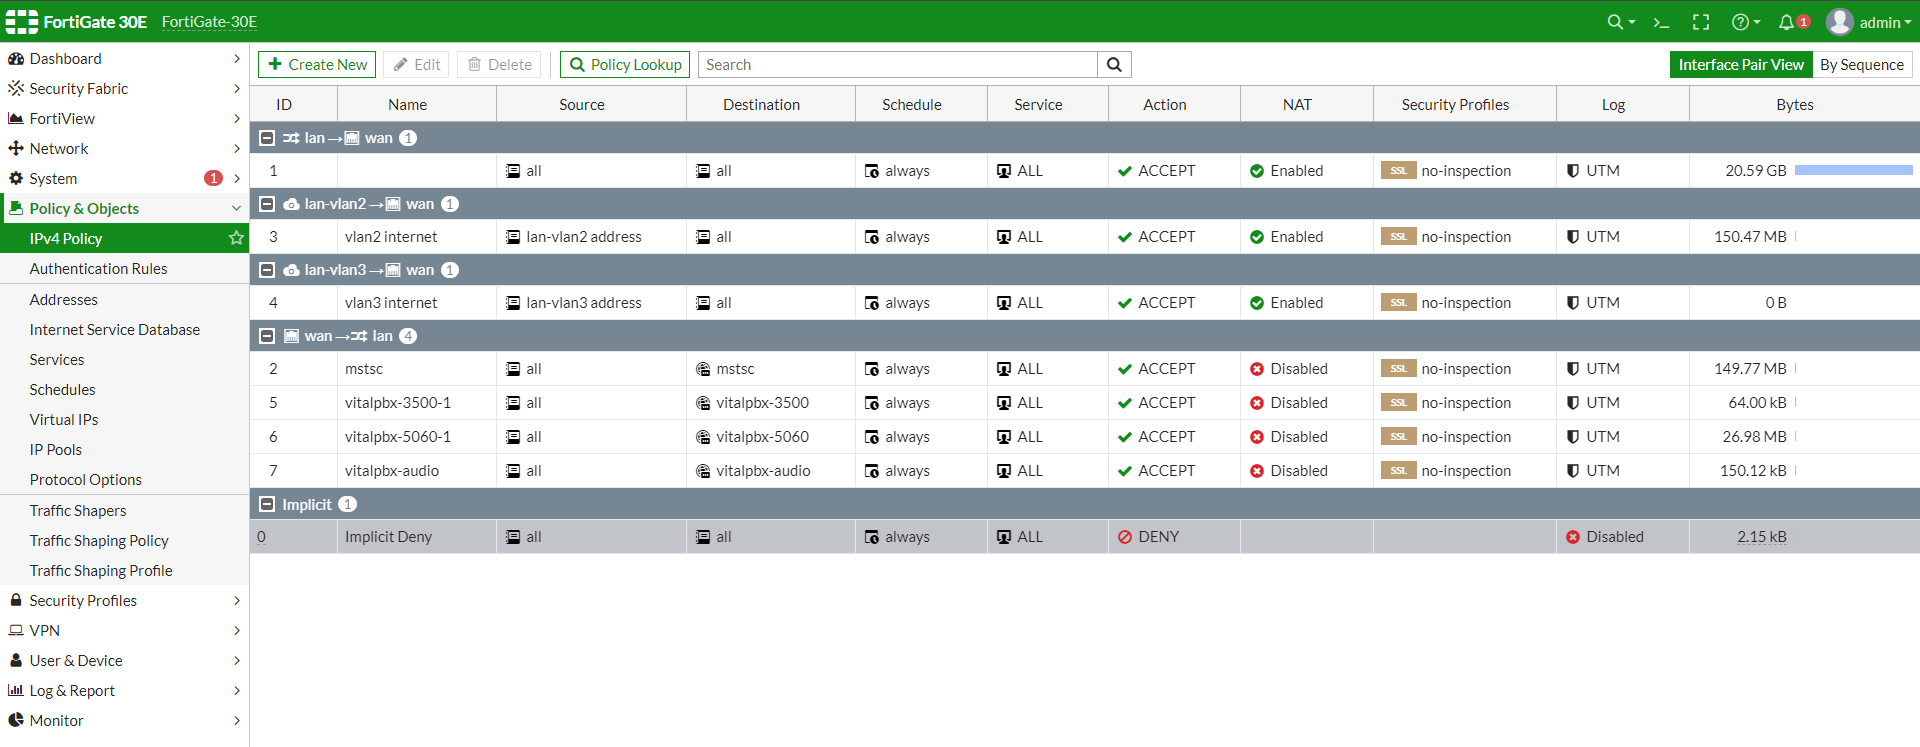
Task: Click the FortiGate logo icon
Action: click(22, 22)
